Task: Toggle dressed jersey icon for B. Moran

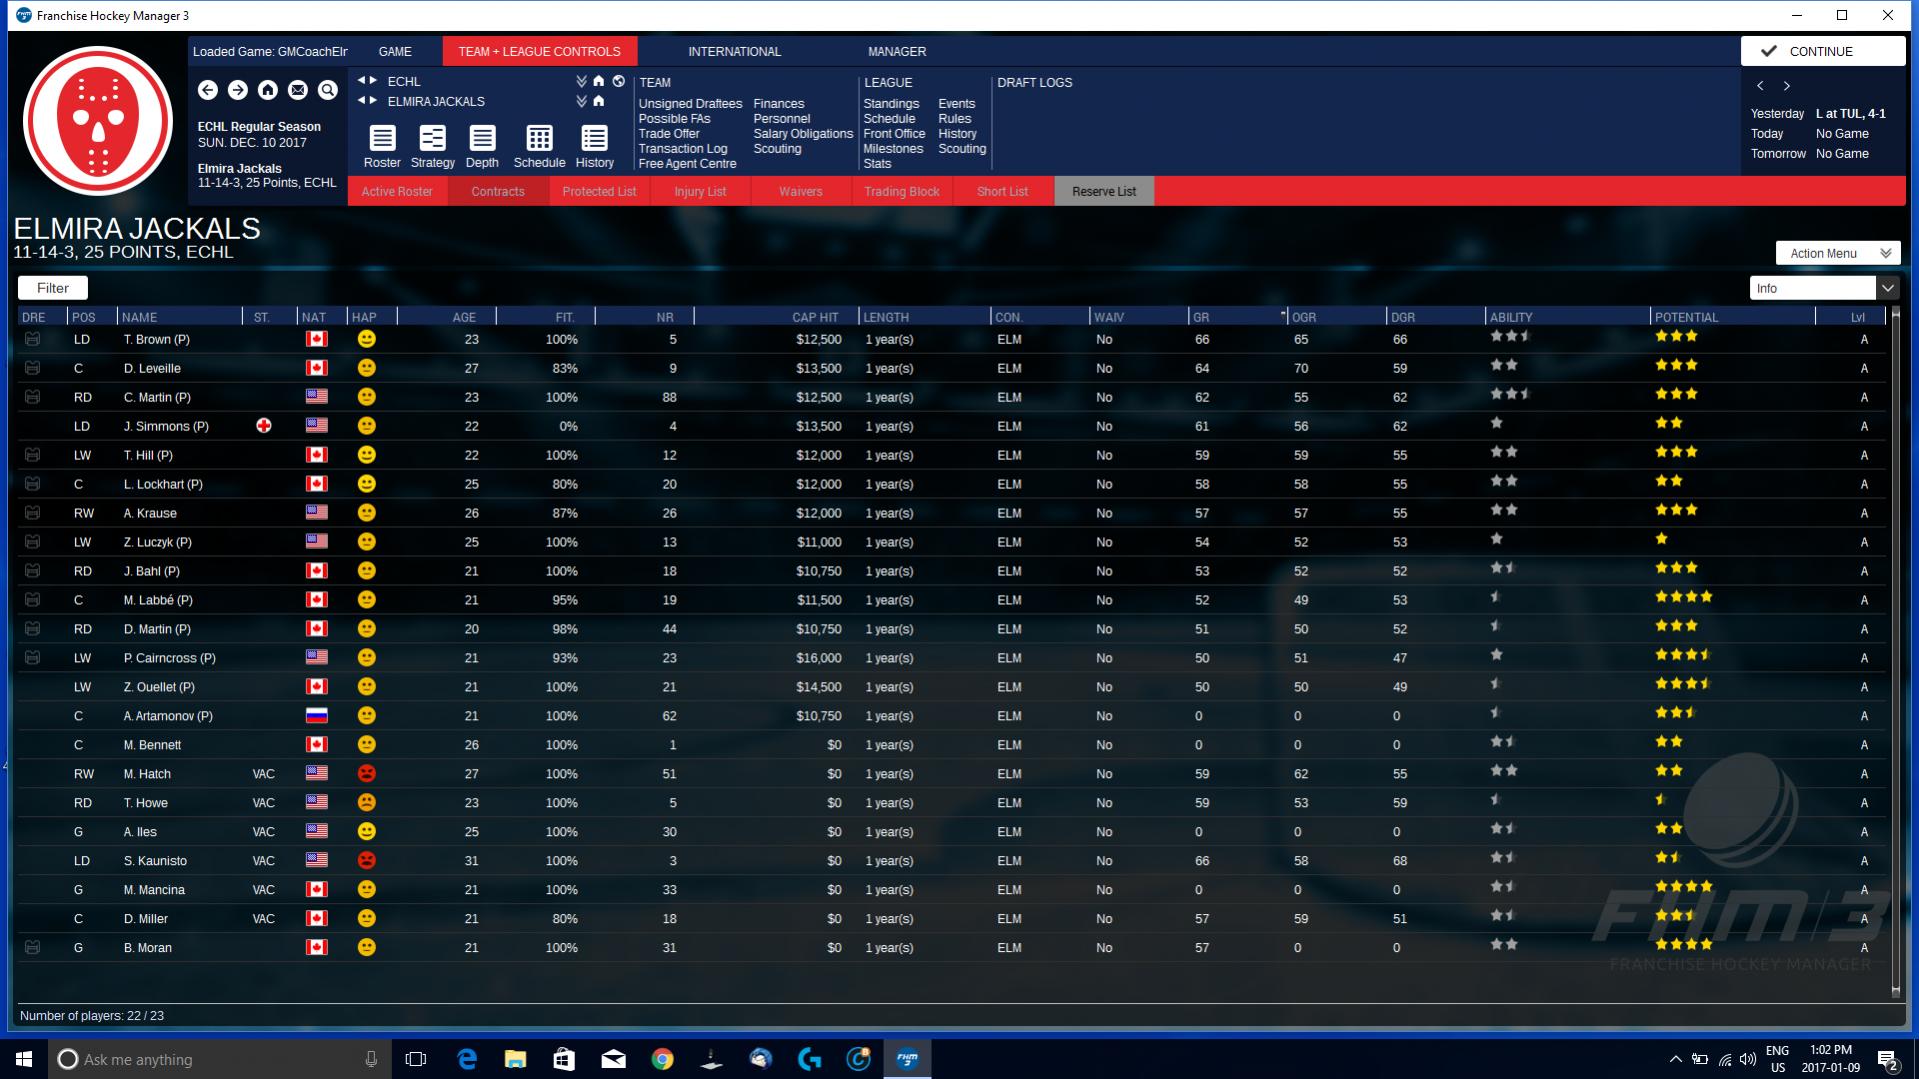Action: point(33,947)
